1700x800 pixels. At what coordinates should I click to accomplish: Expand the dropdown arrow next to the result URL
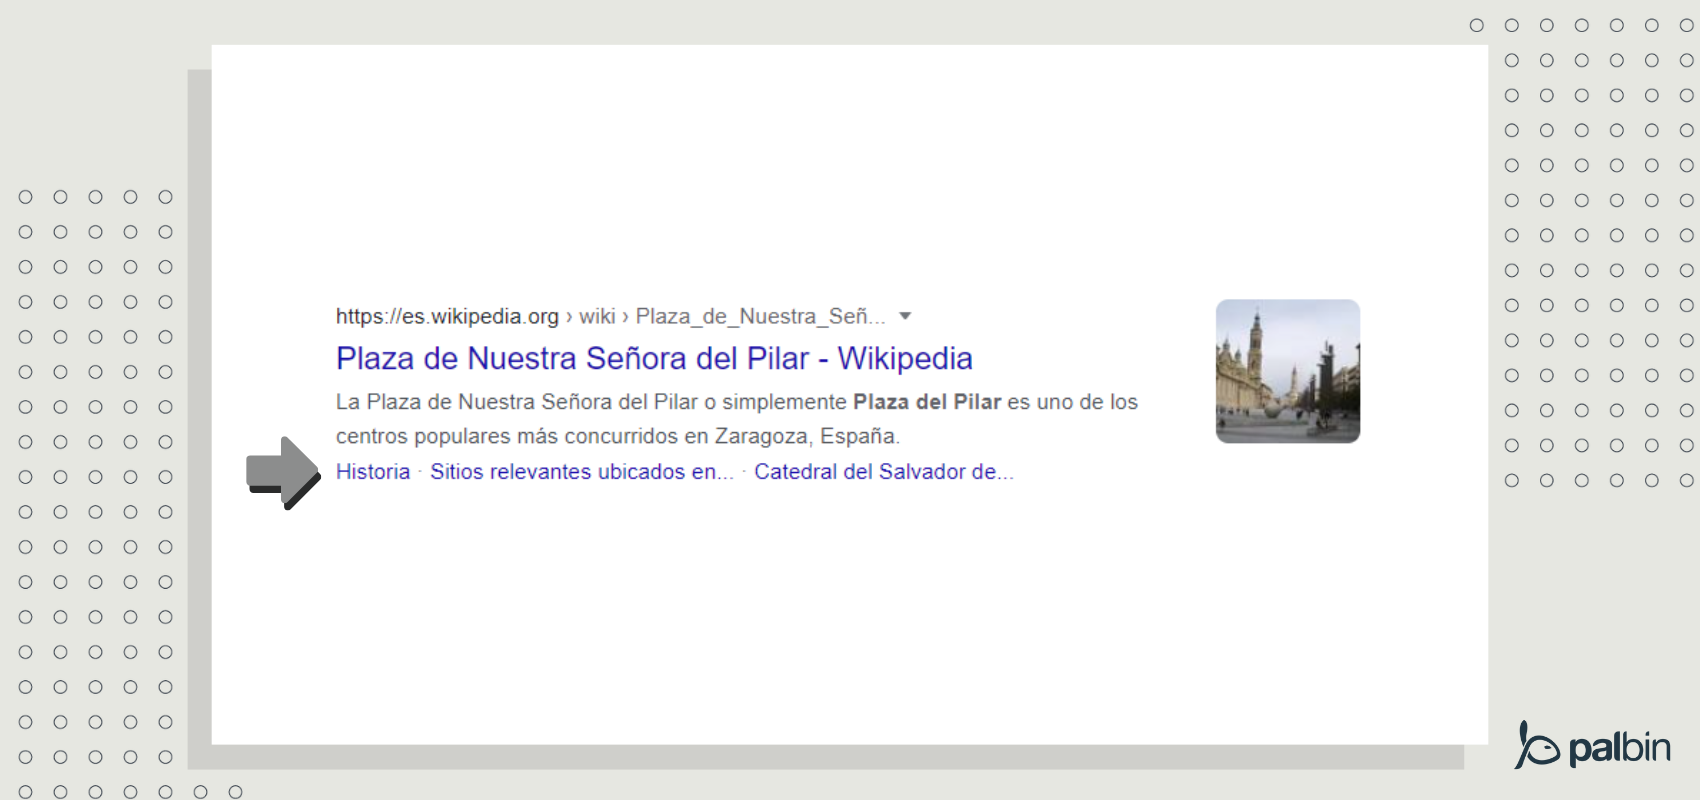coord(905,316)
